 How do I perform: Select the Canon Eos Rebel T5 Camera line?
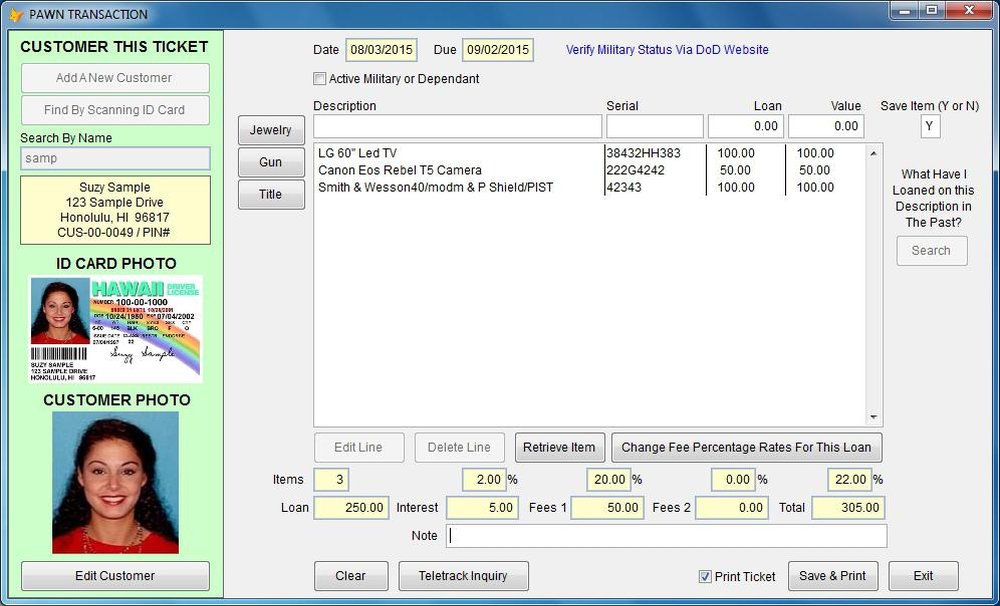coord(589,170)
